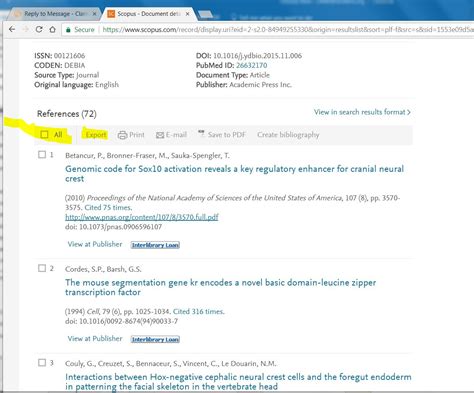474x393 pixels.
Task: Click Cited 316 times link
Action: [x=199, y=312]
